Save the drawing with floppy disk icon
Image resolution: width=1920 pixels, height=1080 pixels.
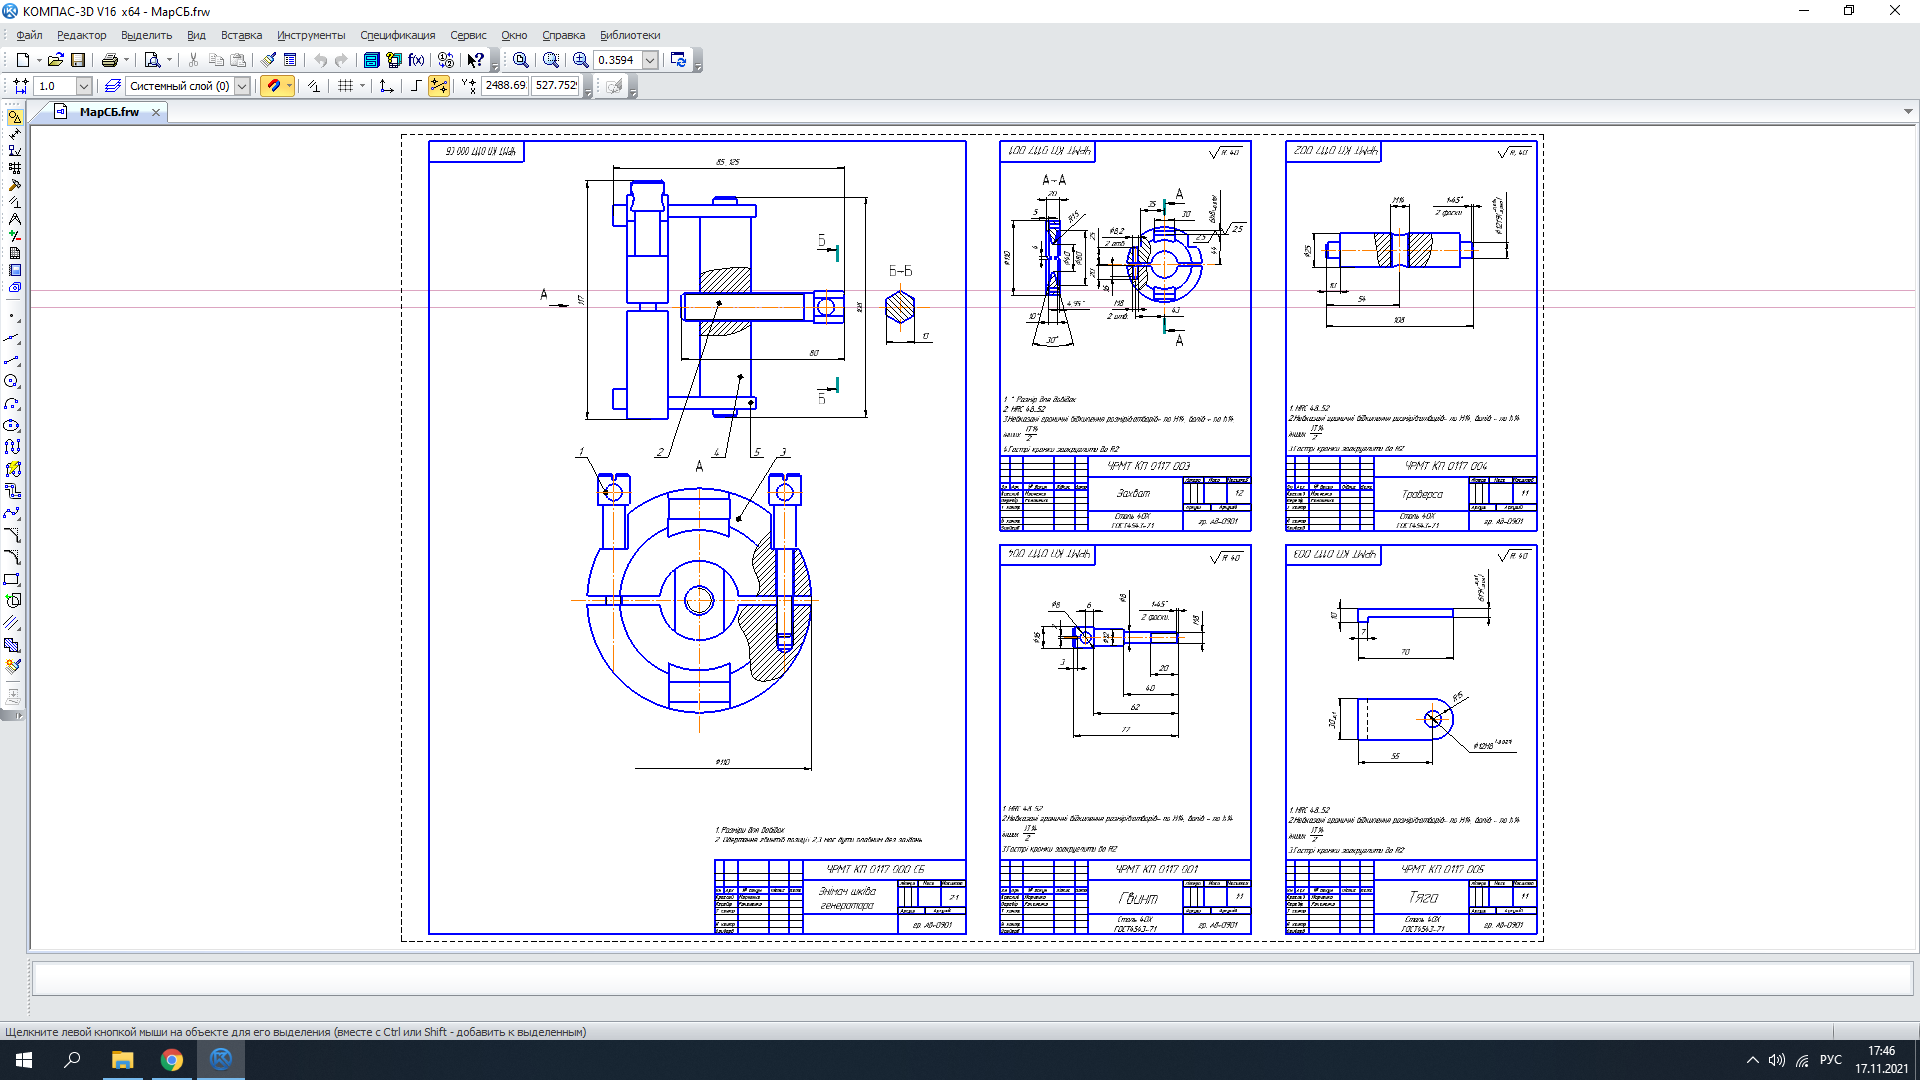point(78,60)
